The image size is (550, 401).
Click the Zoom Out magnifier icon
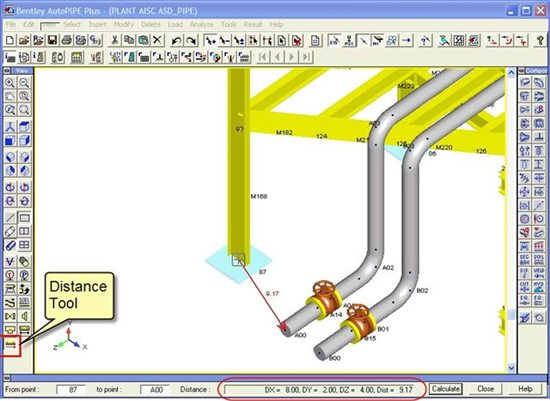coord(24,83)
